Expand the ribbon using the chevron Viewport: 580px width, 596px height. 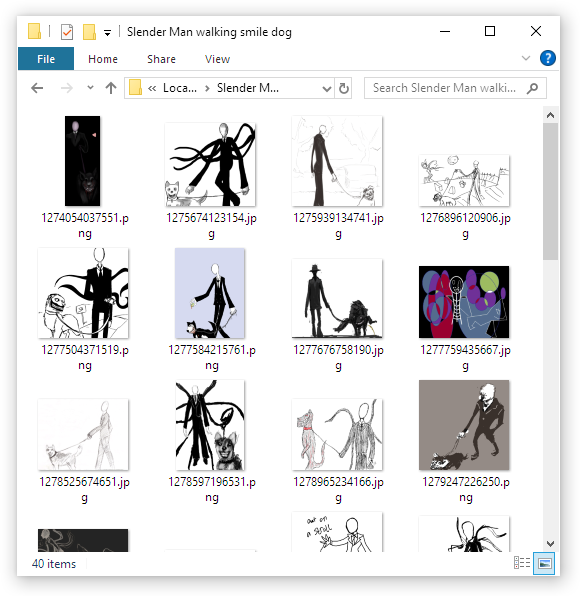(526, 58)
